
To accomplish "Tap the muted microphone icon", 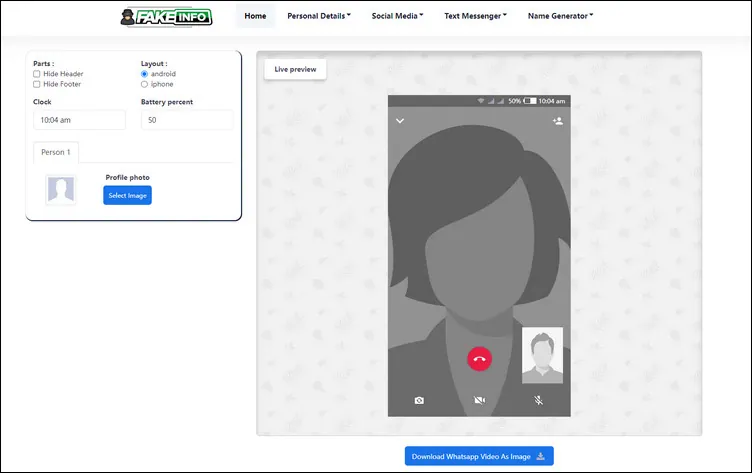I will (x=539, y=400).
